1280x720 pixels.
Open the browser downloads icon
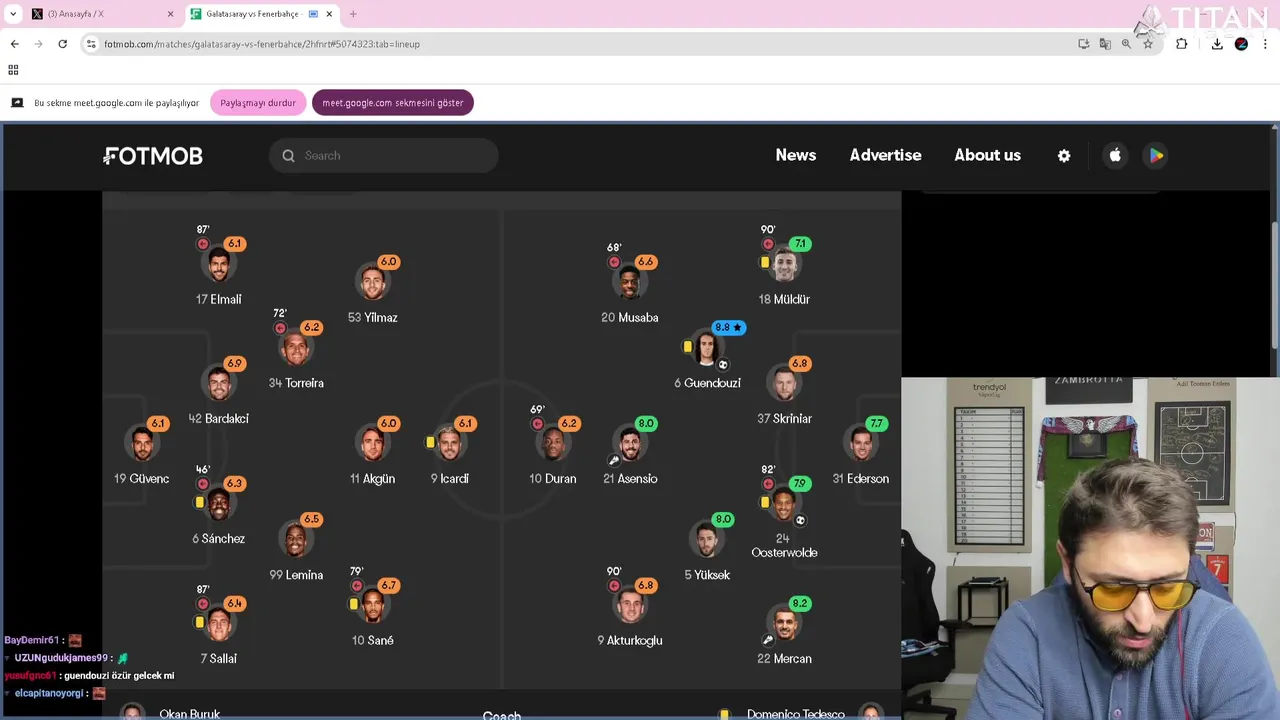(1217, 44)
